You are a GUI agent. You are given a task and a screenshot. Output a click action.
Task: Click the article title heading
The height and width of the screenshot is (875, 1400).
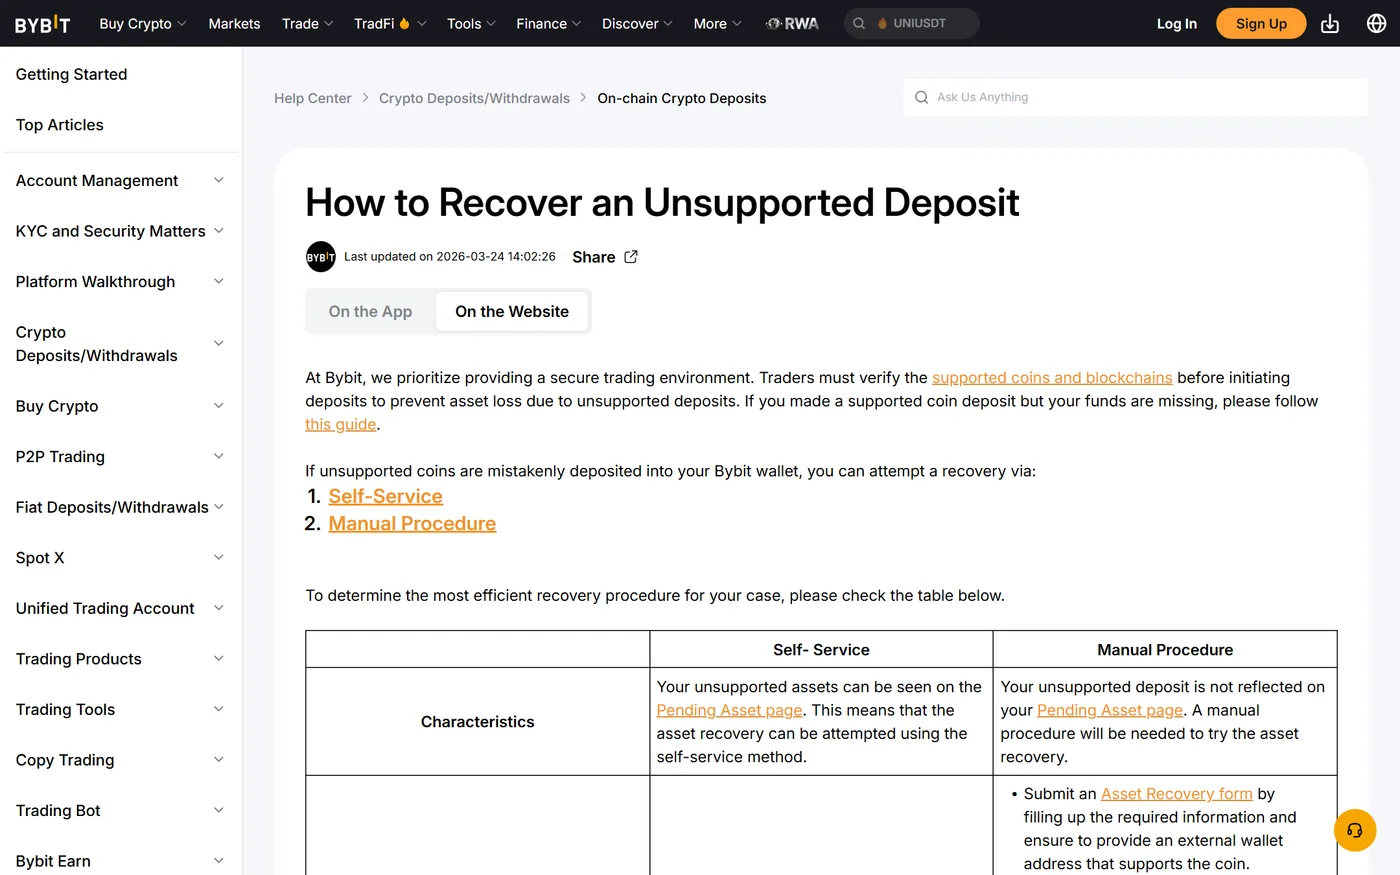click(x=662, y=203)
